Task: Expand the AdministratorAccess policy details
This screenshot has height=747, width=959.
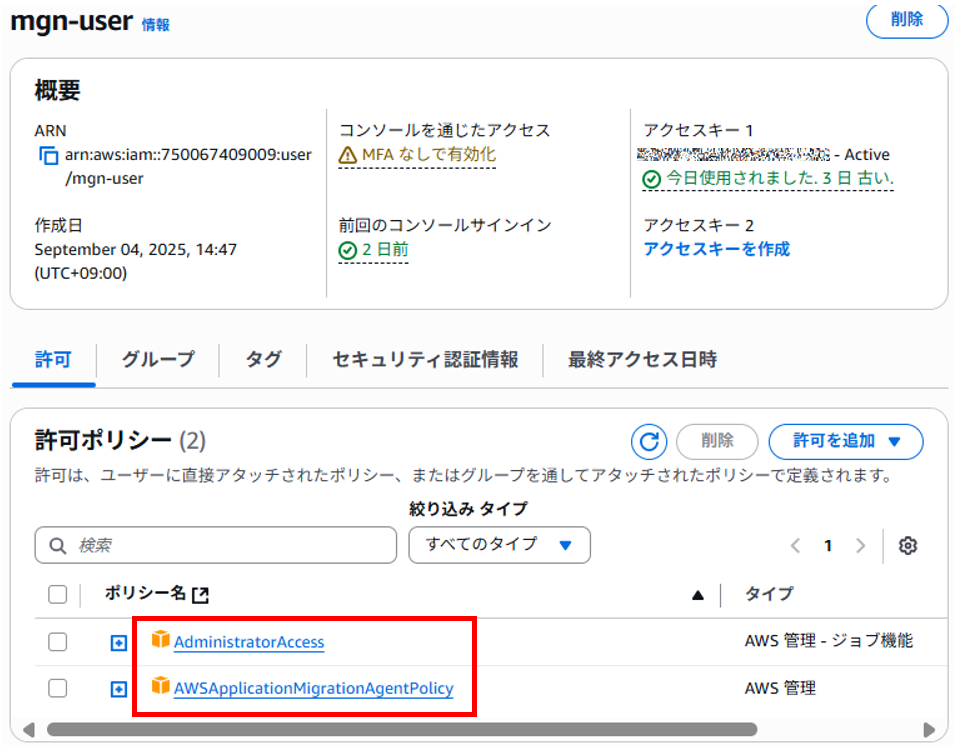Action: [119, 643]
